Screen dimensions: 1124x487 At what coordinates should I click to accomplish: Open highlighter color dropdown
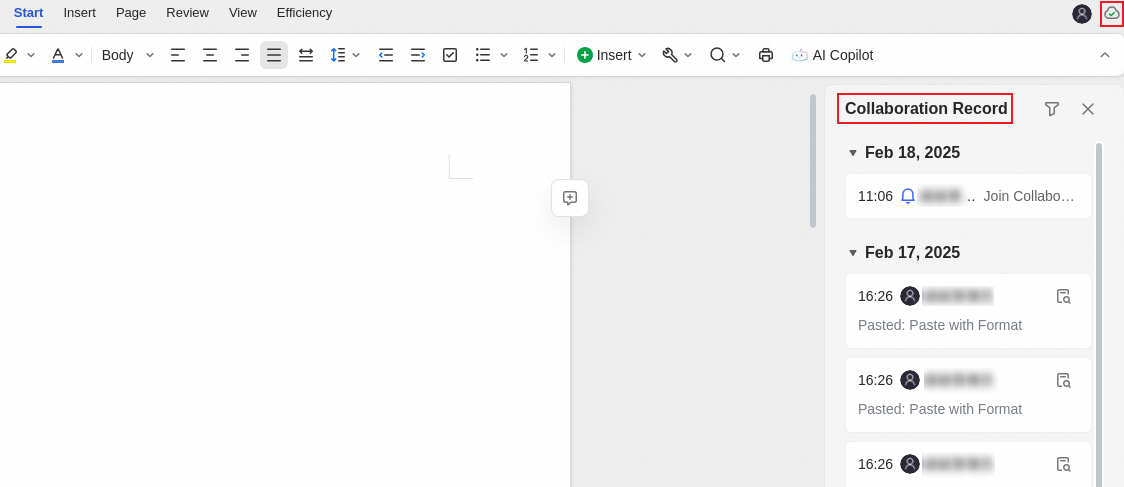point(31,55)
